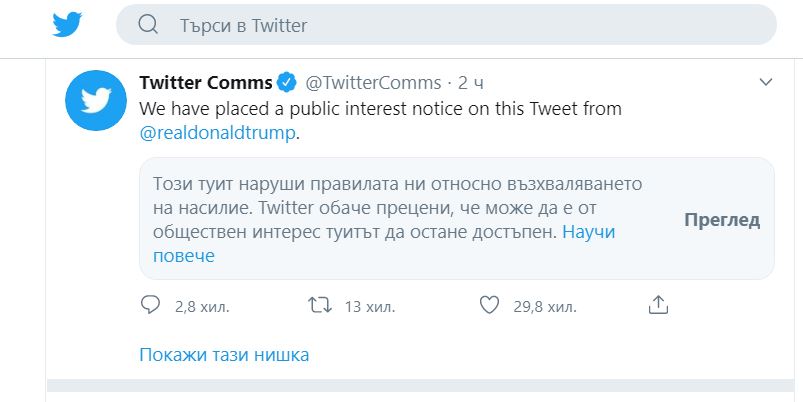Open the @realdonaldtrump mention link
The height and width of the screenshot is (402, 803).
tap(218, 133)
